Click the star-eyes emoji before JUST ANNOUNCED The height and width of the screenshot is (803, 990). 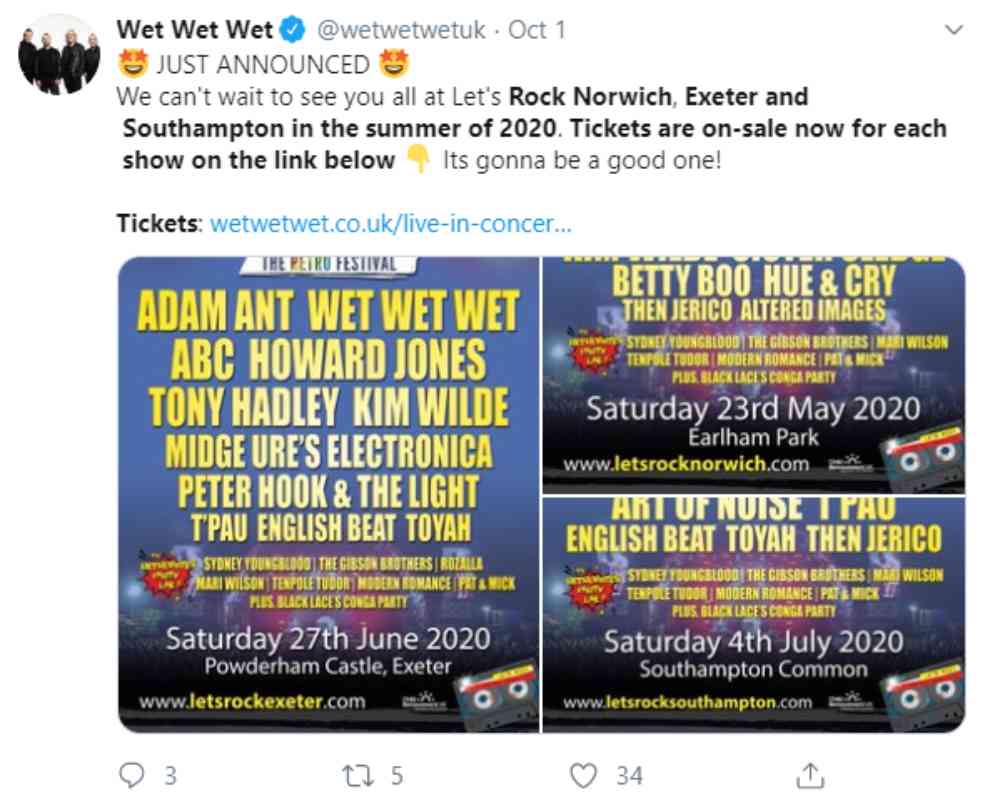point(133,64)
